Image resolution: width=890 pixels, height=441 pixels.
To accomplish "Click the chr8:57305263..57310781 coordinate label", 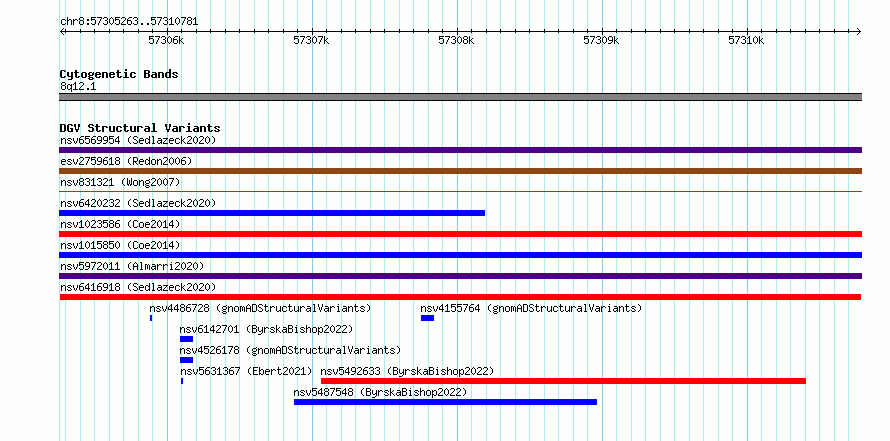I will point(129,22).
